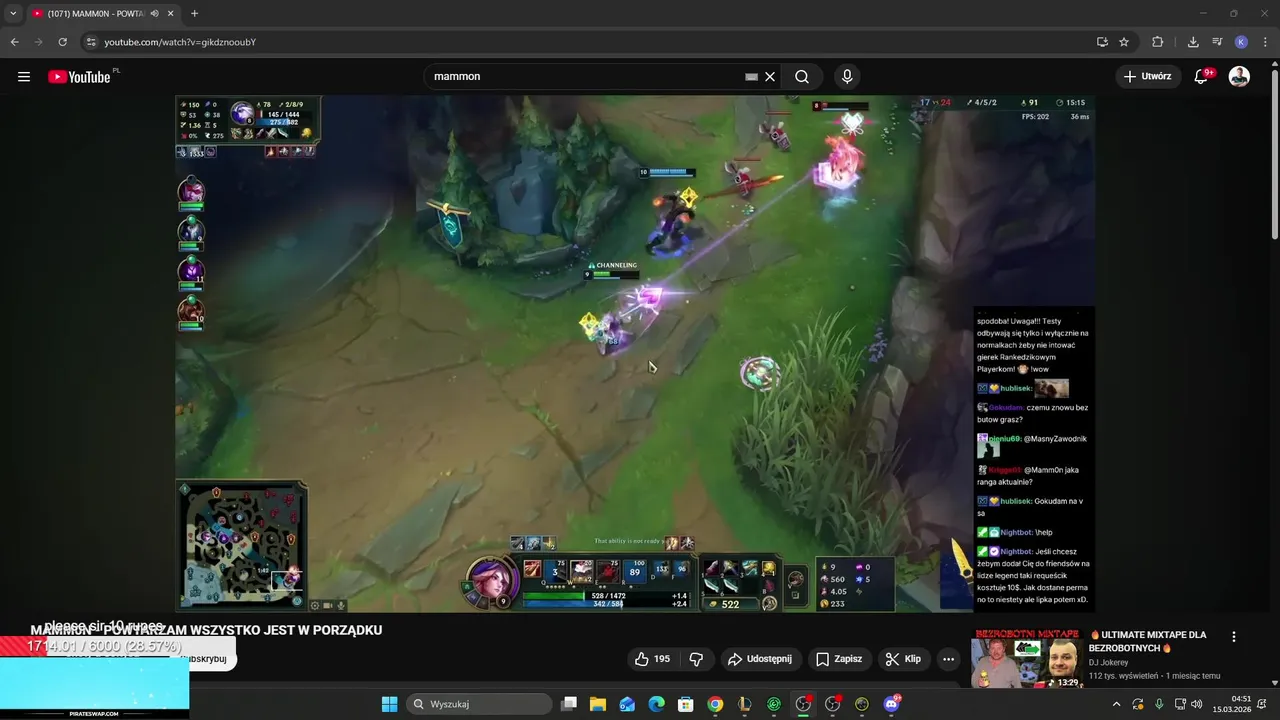Like the video with 195 likes
The width and height of the screenshot is (1280, 720).
[x=652, y=659]
